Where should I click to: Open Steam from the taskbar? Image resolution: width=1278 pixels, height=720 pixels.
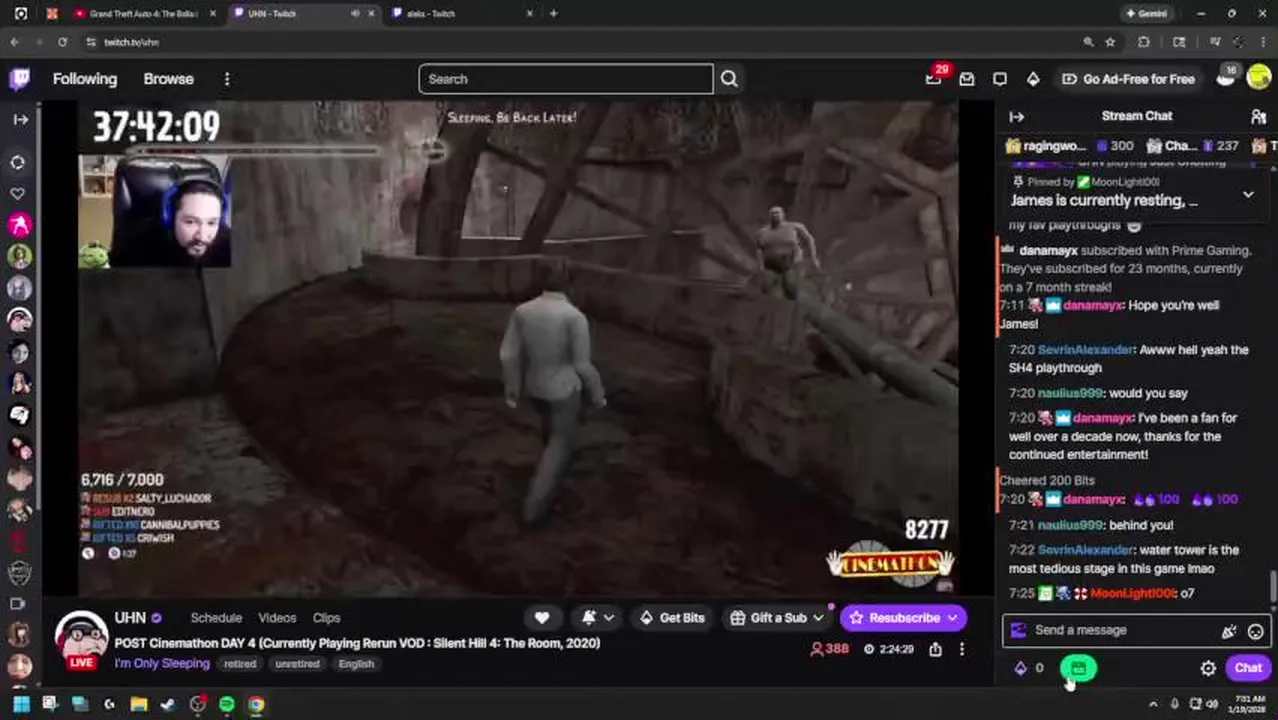tap(169, 704)
